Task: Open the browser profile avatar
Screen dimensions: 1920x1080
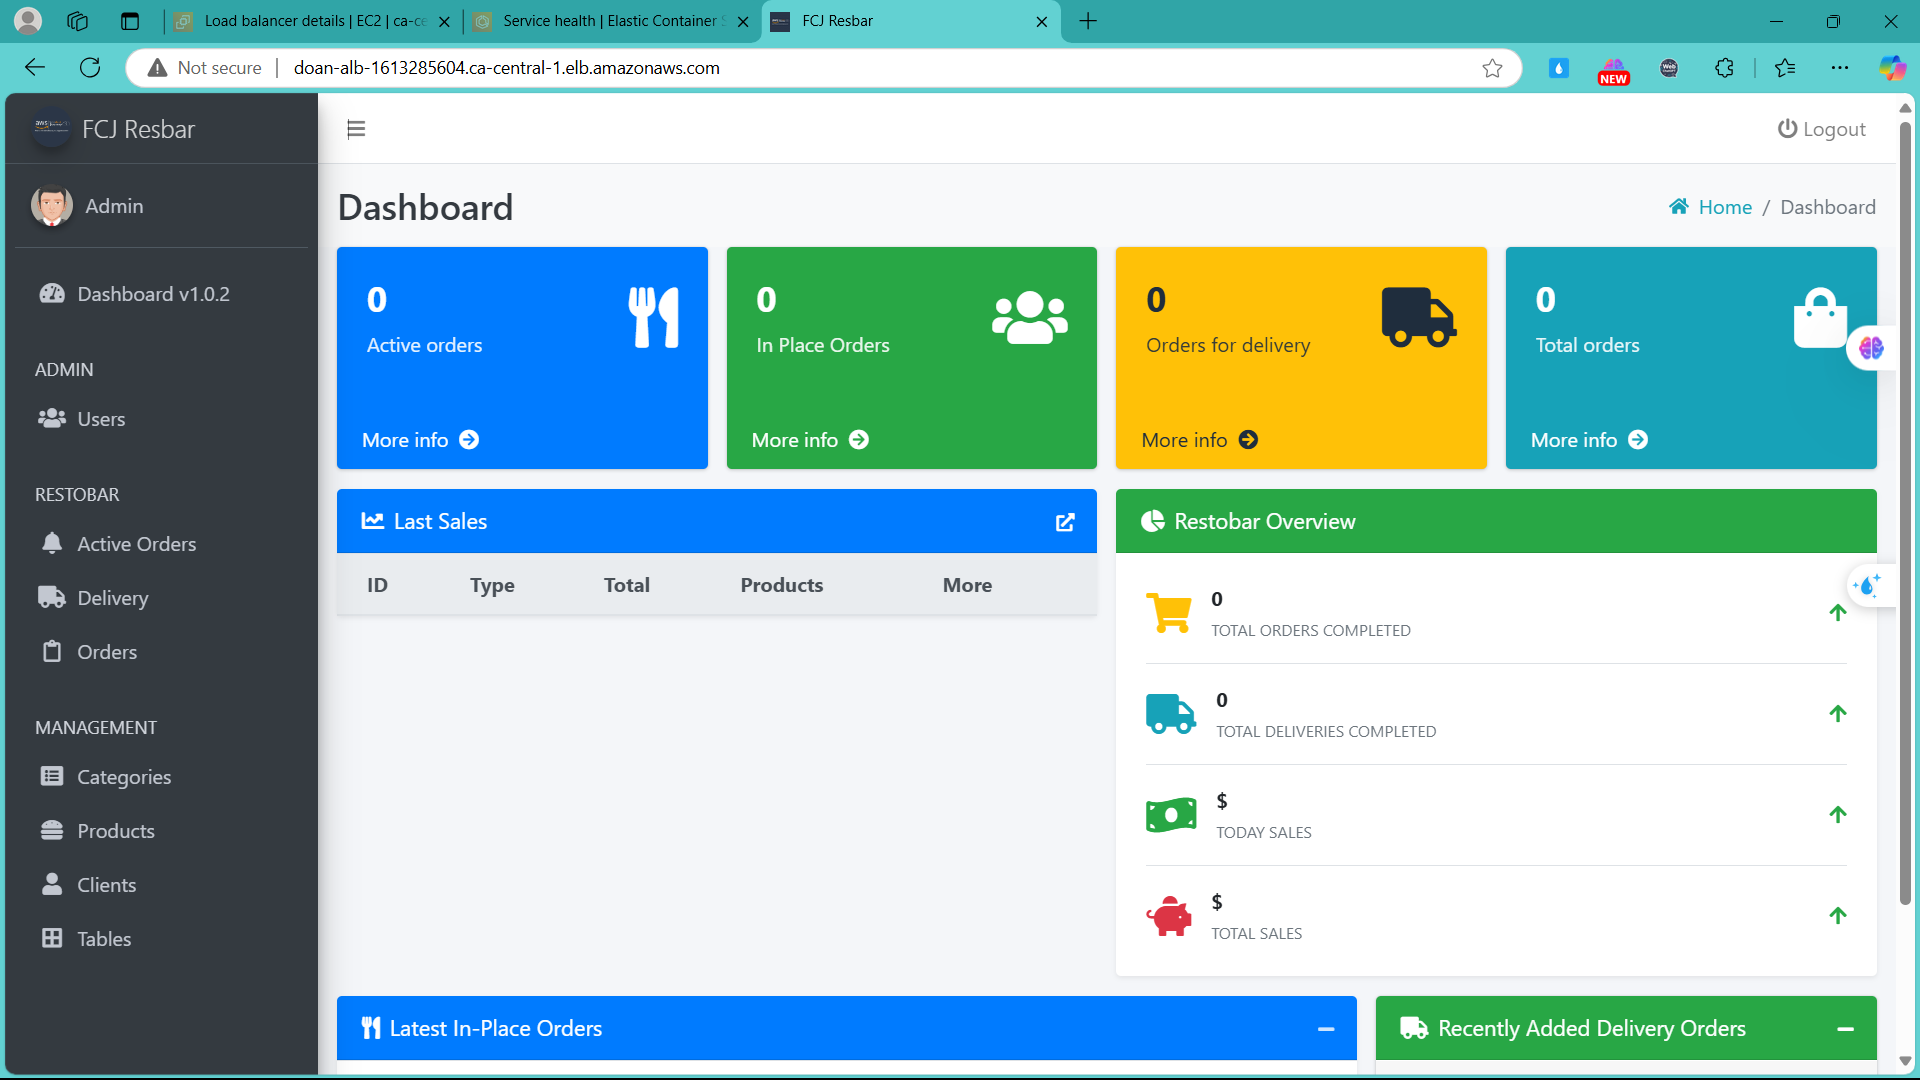Action: [29, 20]
